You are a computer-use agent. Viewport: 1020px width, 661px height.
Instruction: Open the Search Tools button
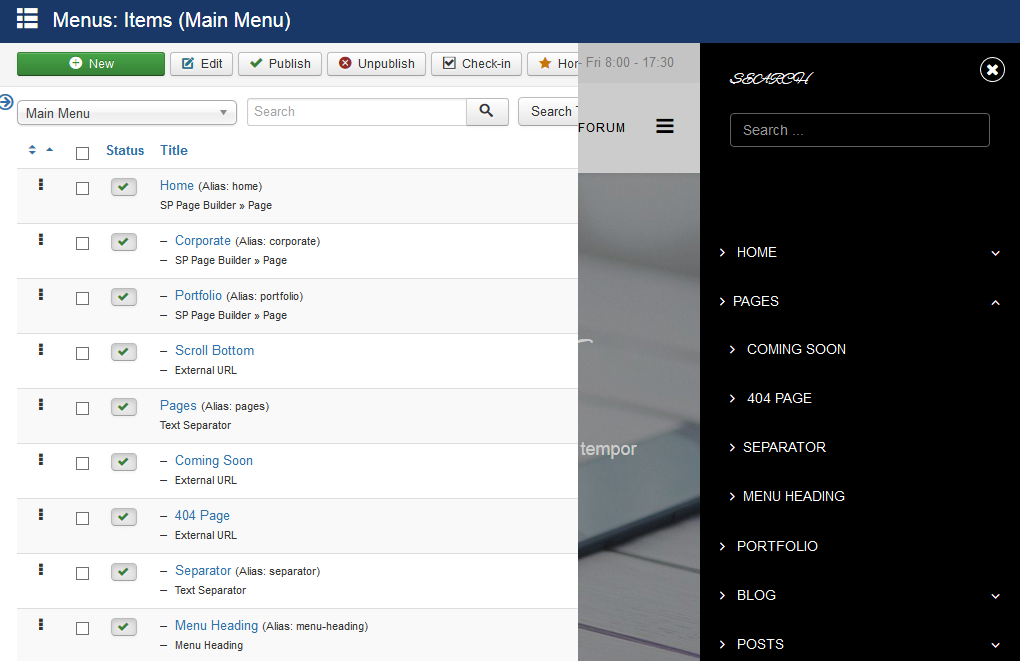pos(548,111)
